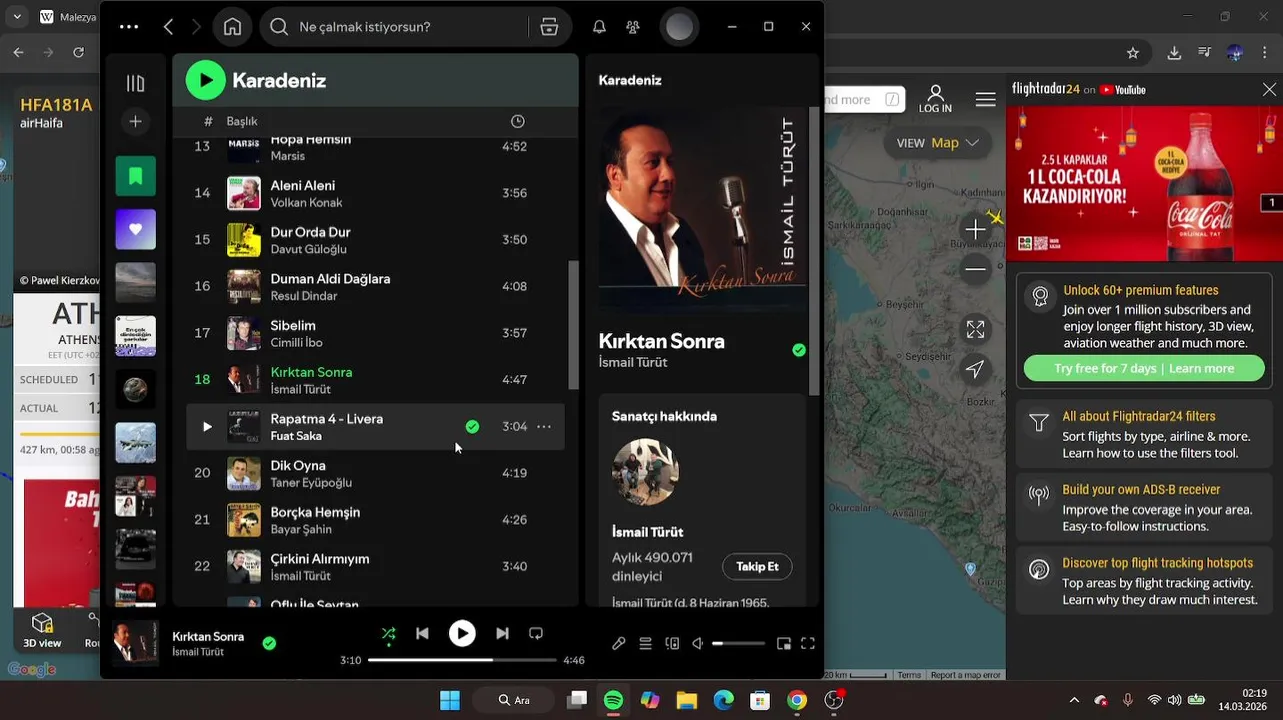Open the miniplayer

click(784, 644)
